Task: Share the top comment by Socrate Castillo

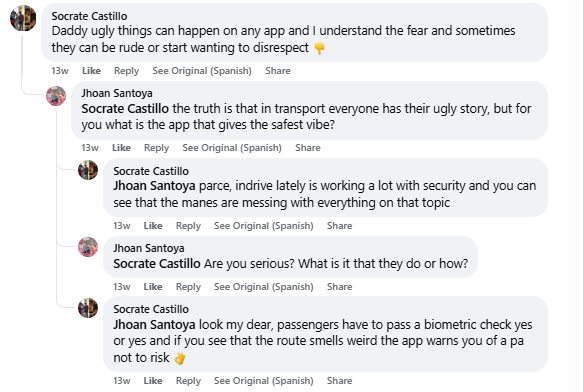Action: pos(278,71)
